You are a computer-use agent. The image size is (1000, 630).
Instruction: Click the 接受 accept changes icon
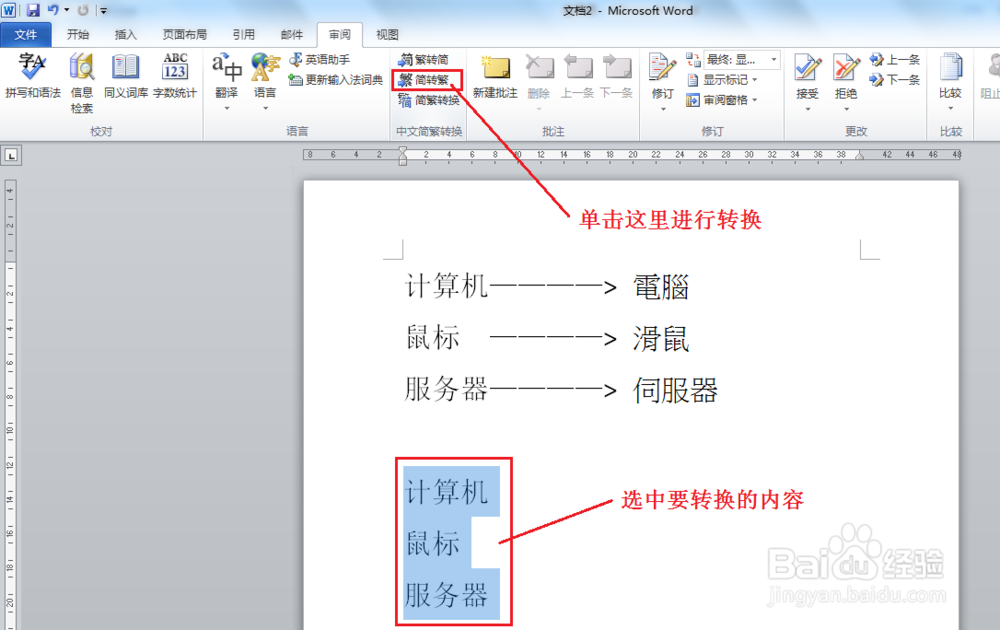pos(806,70)
